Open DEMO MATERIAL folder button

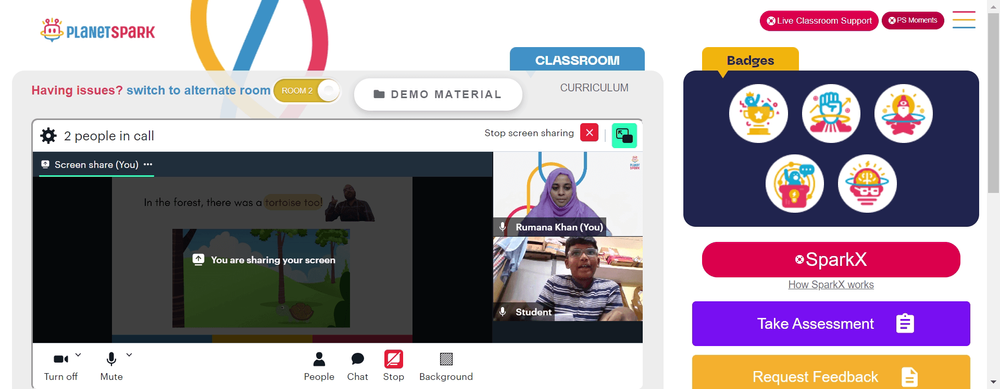click(x=438, y=94)
